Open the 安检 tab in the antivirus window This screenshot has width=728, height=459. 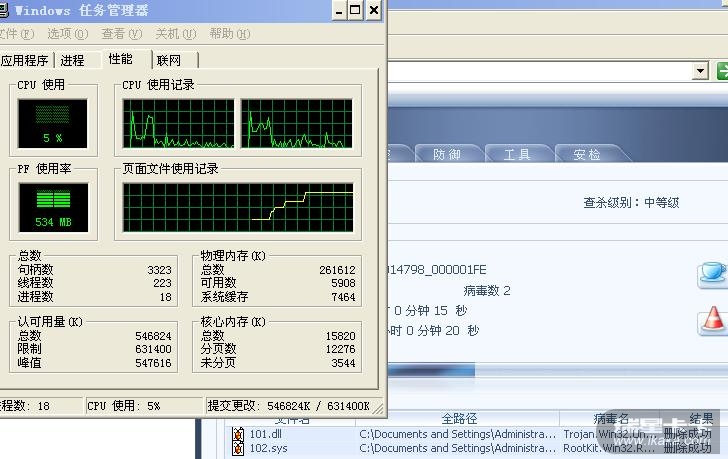tap(587, 154)
